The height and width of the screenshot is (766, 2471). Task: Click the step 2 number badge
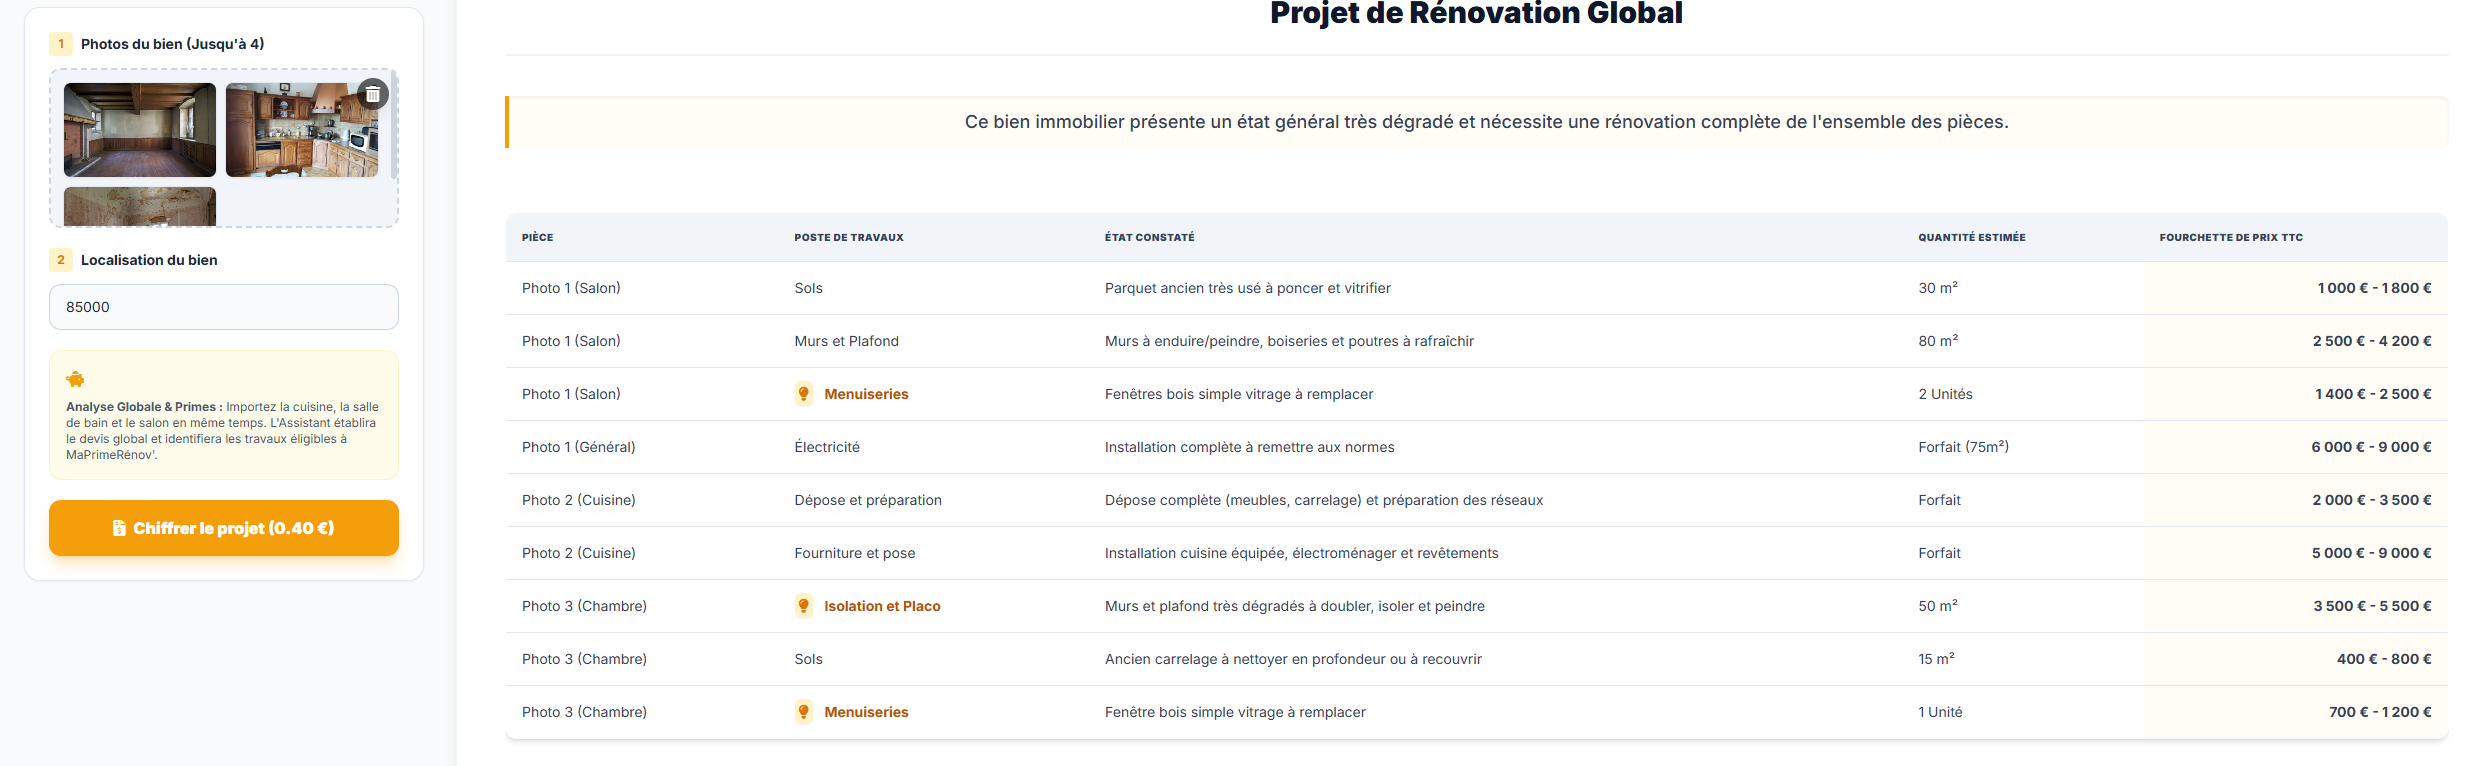(61, 260)
